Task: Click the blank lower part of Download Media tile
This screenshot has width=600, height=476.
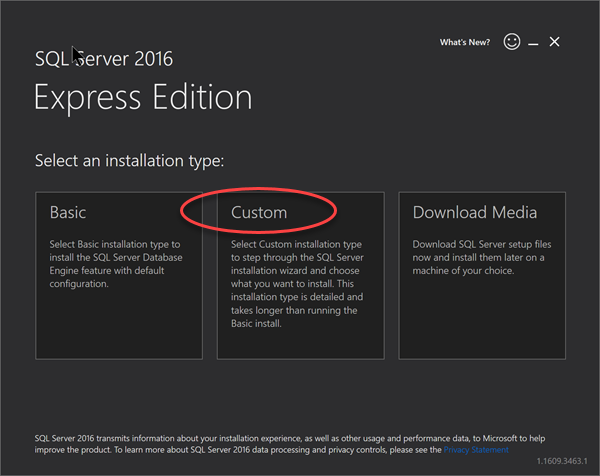Action: 482,320
